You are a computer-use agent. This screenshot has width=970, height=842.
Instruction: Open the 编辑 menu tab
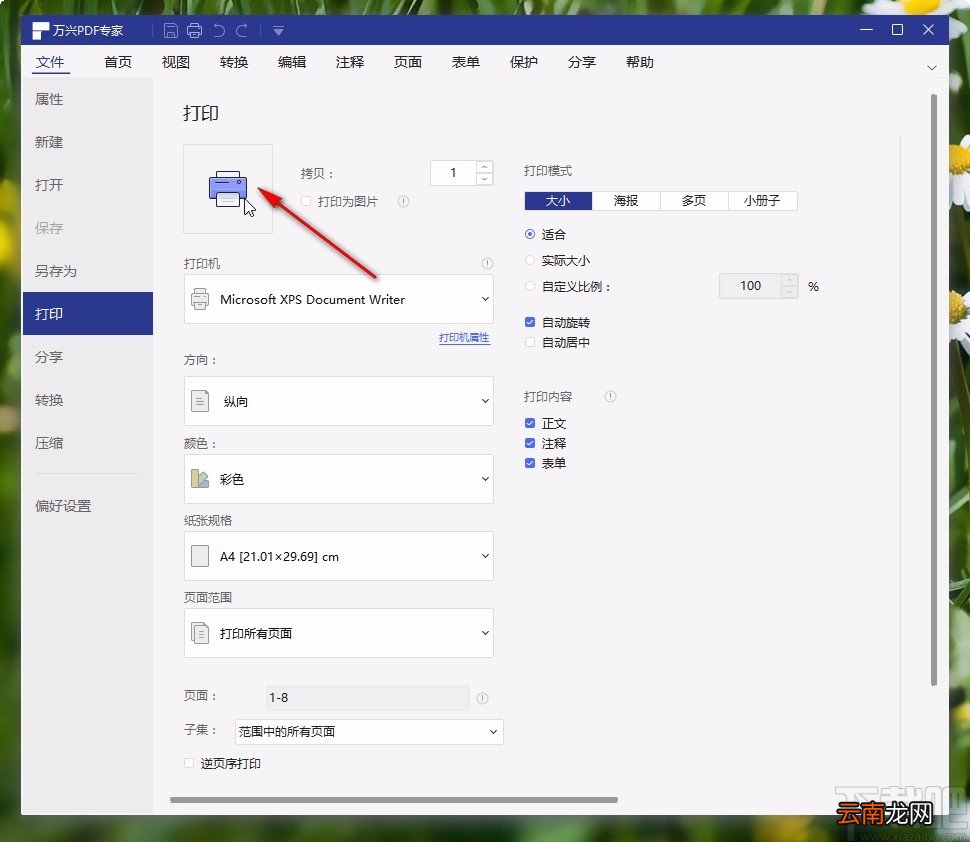pyautogui.click(x=292, y=62)
